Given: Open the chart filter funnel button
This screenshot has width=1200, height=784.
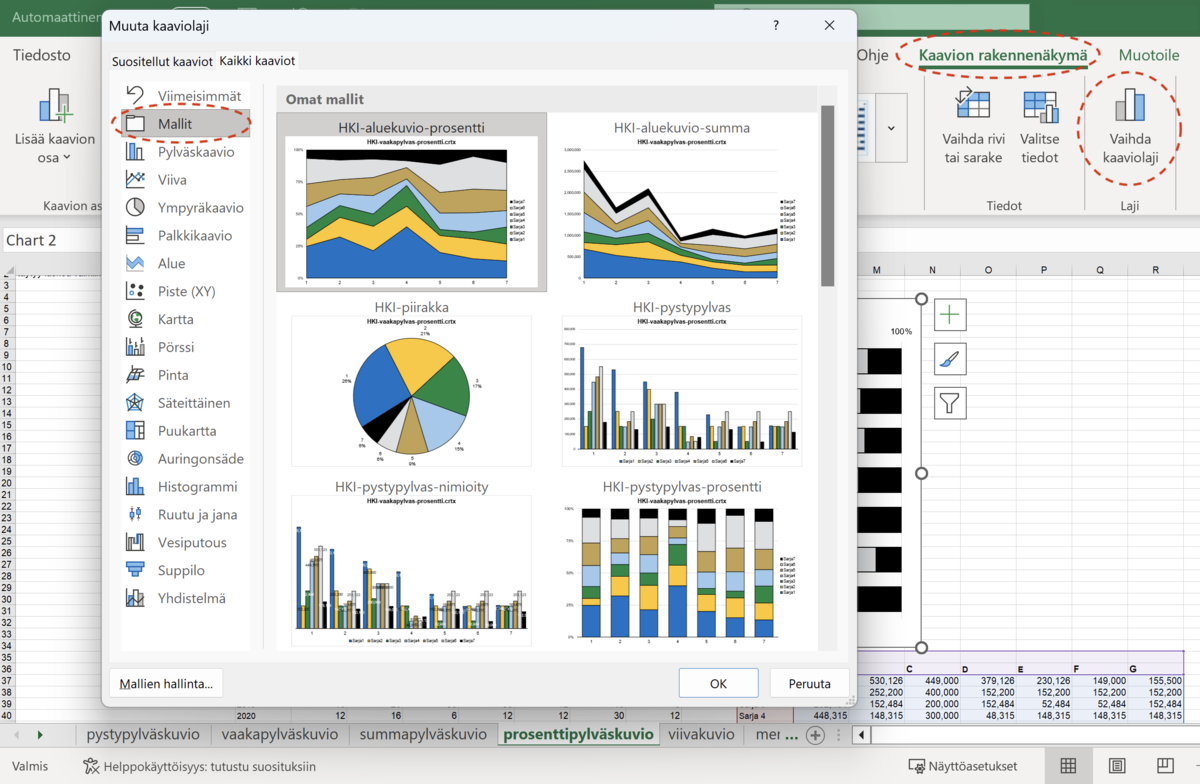Looking at the screenshot, I should [x=950, y=403].
